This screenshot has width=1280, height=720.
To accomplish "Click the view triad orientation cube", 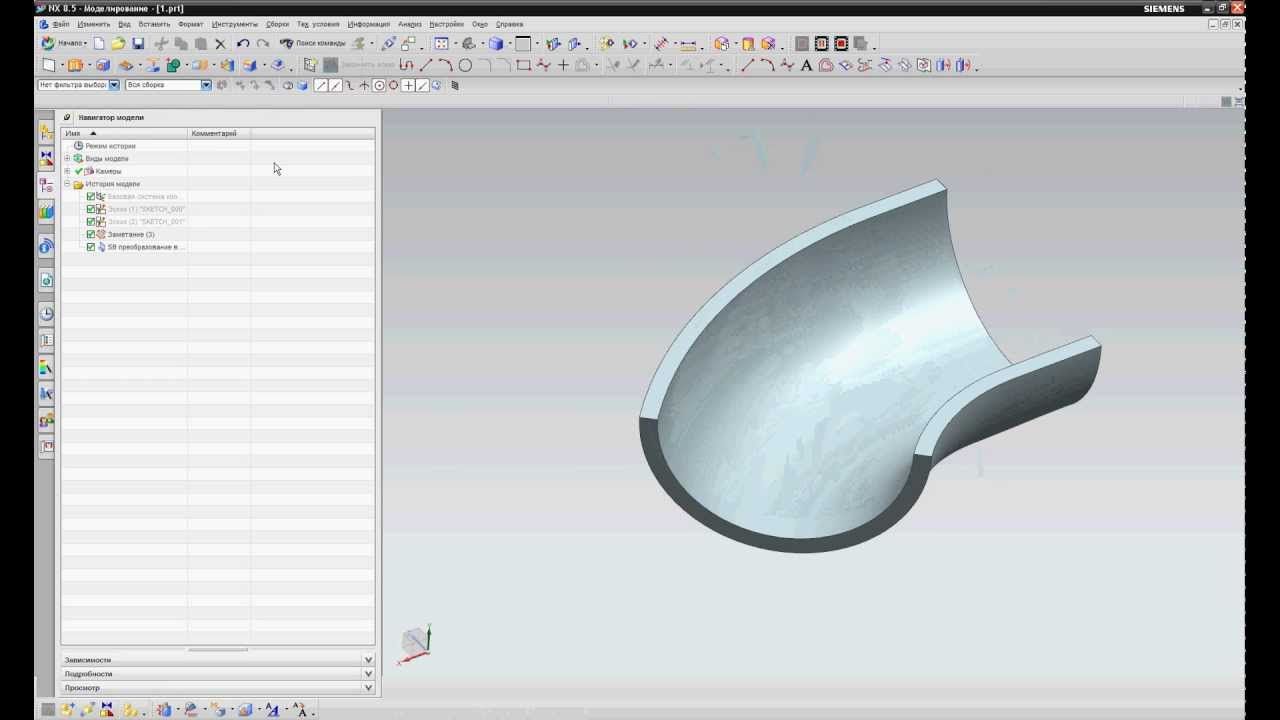I will click(415, 643).
